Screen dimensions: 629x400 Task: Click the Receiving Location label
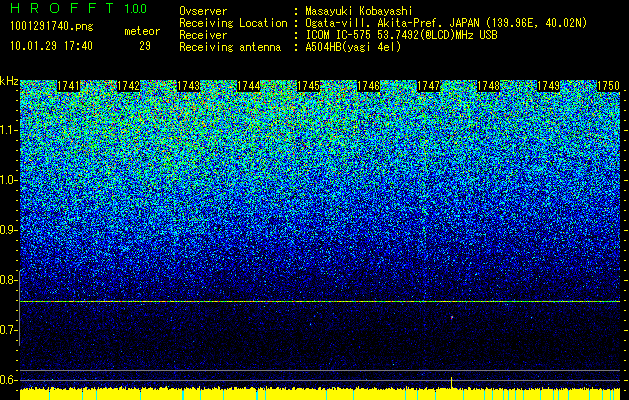pyautogui.click(x=233, y=23)
